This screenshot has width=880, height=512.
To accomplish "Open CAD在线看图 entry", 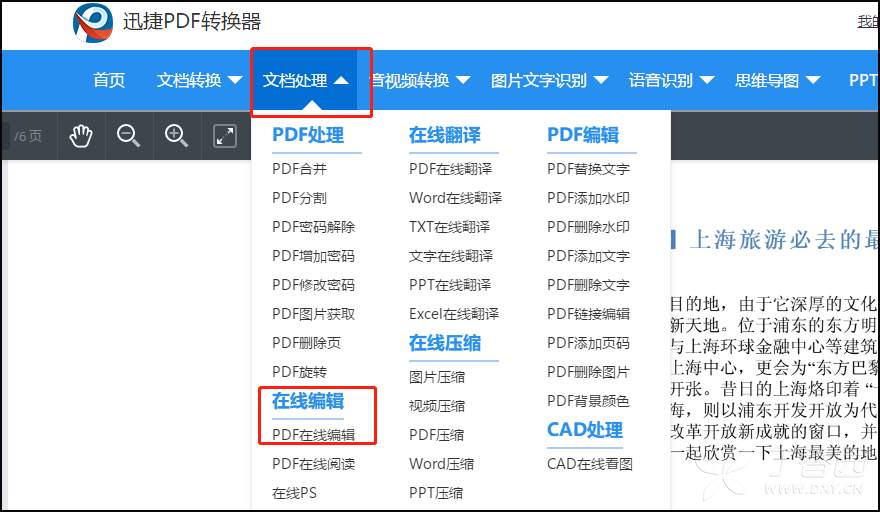I will [x=590, y=464].
